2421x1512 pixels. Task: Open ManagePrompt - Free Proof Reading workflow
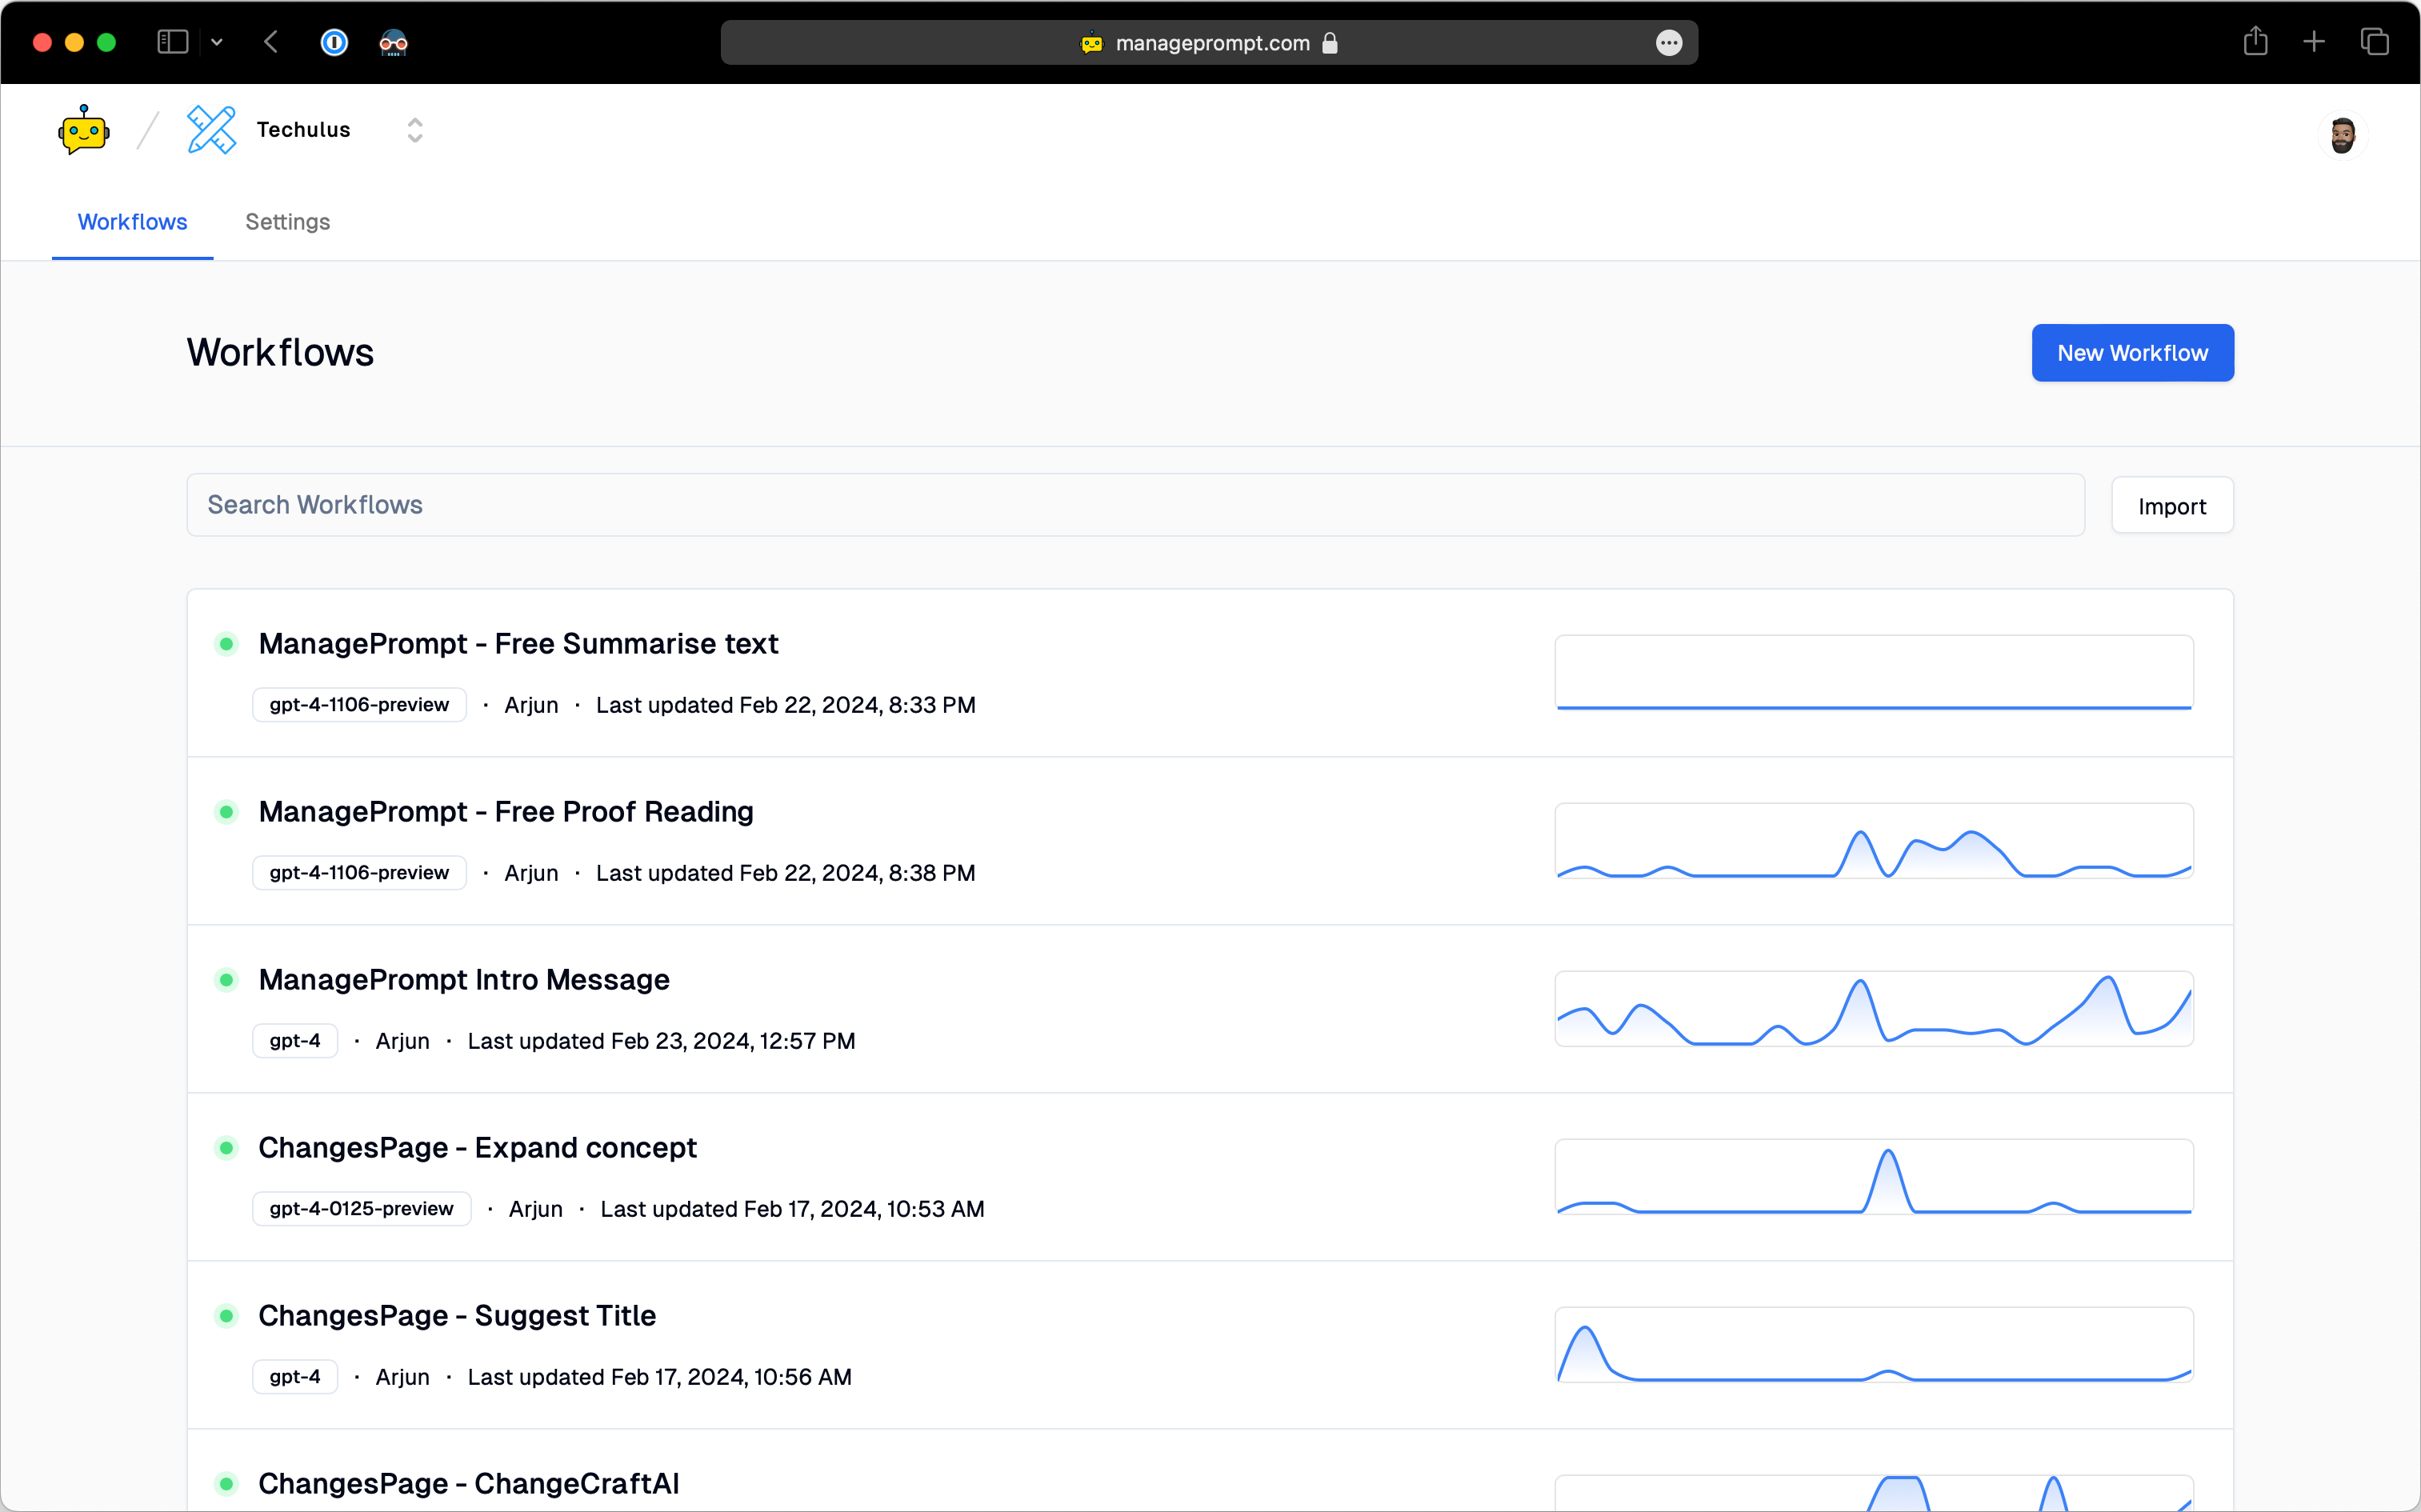[x=506, y=812]
